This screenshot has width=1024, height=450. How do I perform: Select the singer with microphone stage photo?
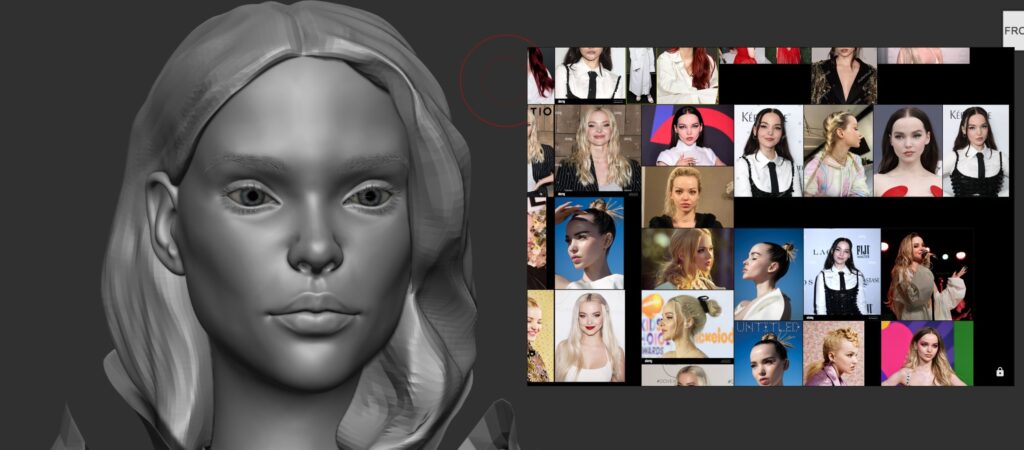point(926,274)
